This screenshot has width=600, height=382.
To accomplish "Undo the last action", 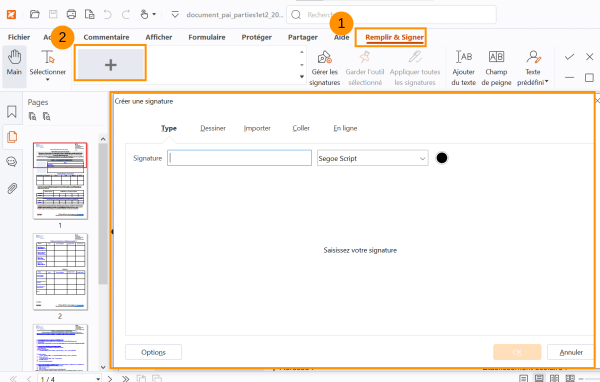I will [108, 15].
